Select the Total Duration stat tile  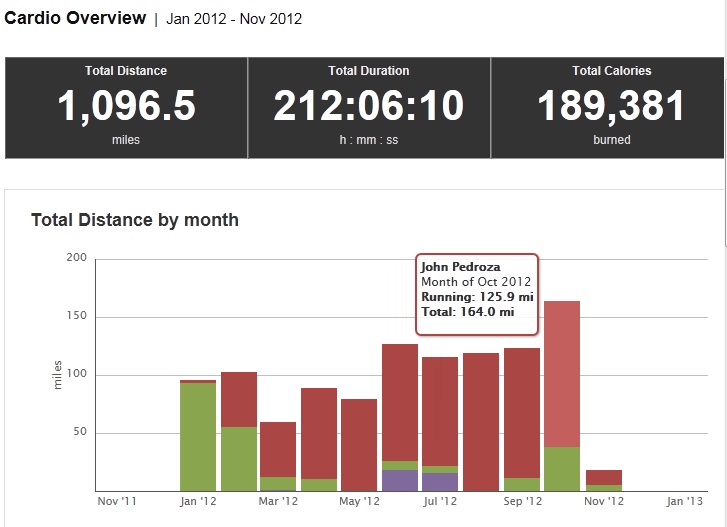[368, 107]
